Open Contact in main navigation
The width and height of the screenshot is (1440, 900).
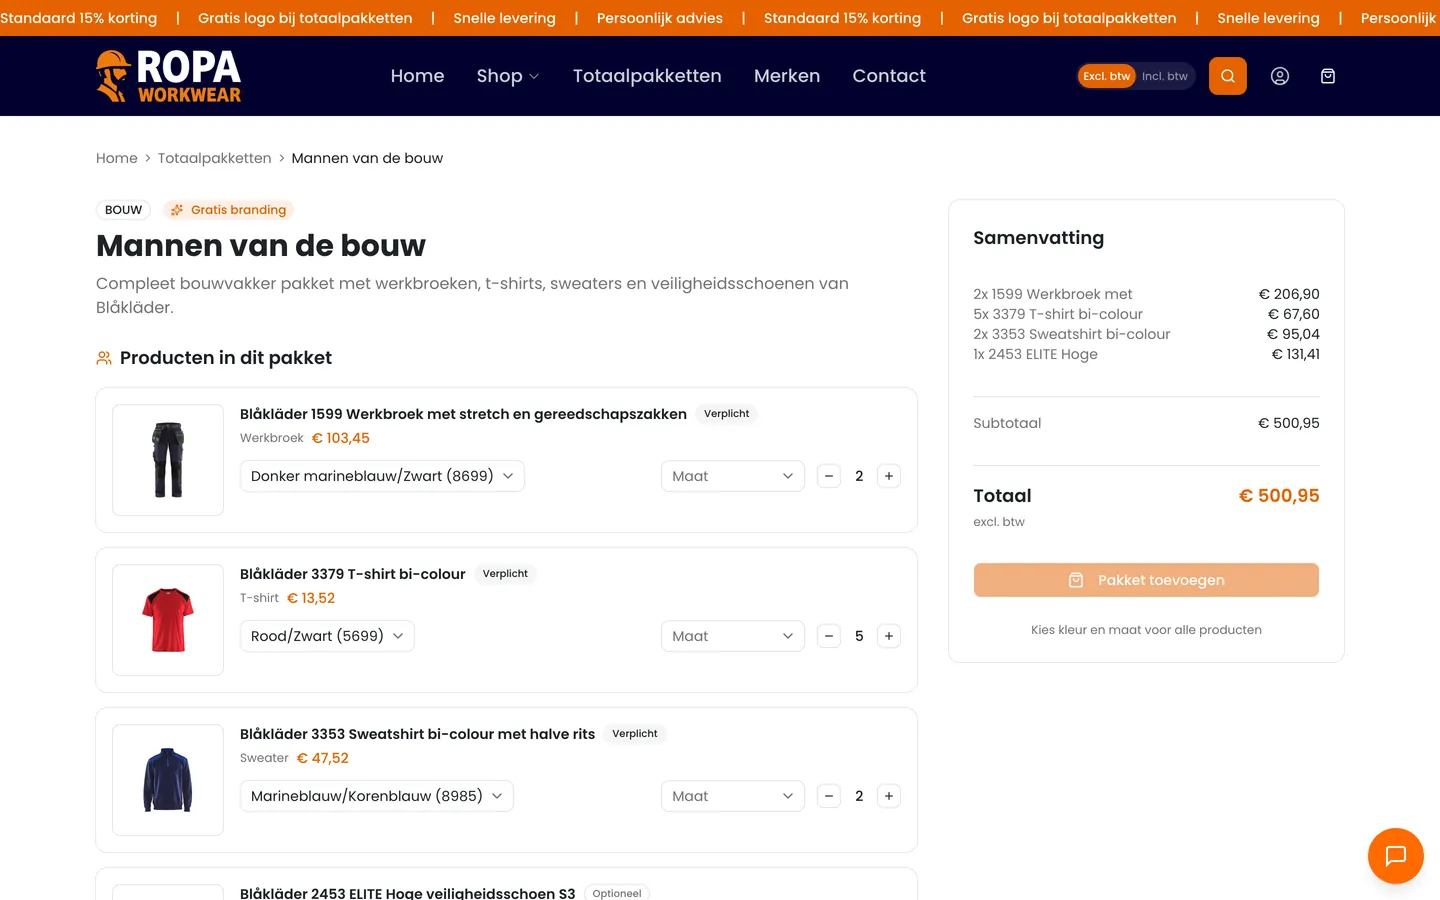[x=889, y=76]
